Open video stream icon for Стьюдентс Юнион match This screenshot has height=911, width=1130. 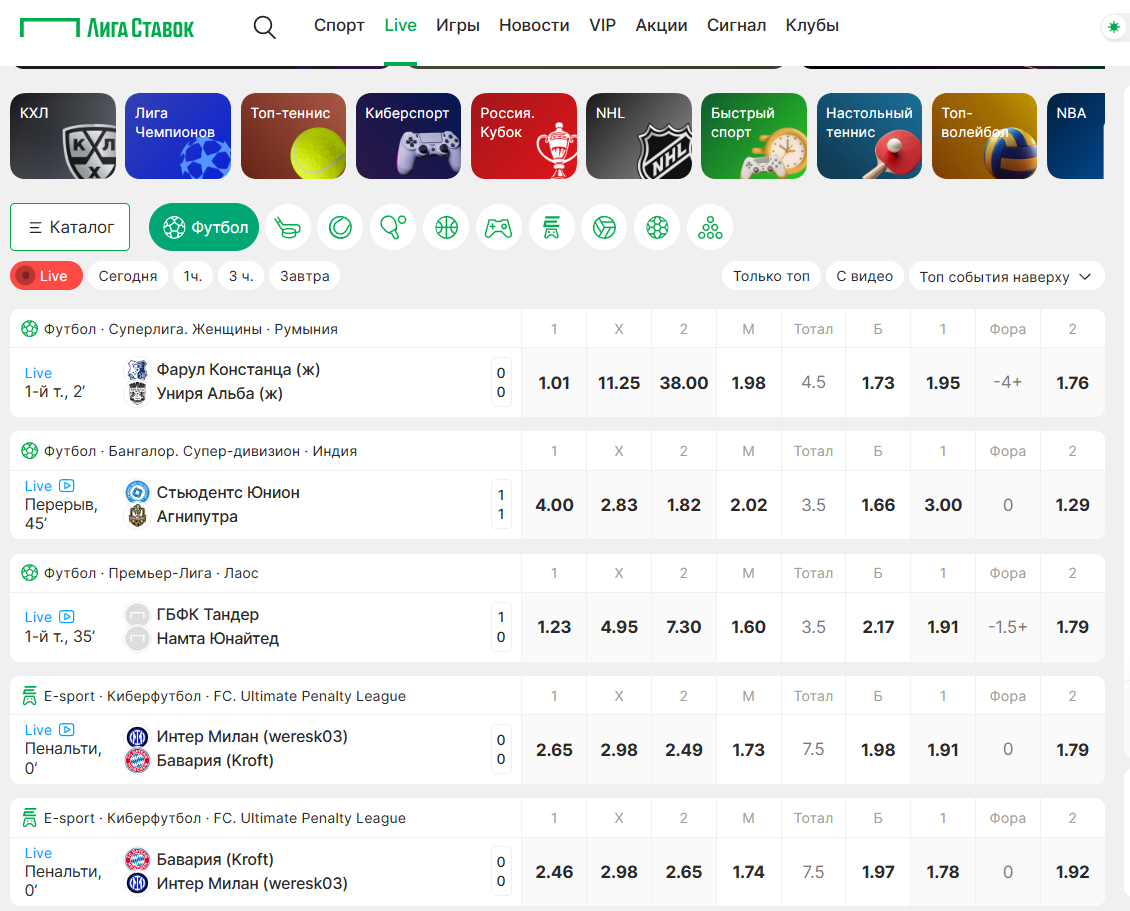67,486
